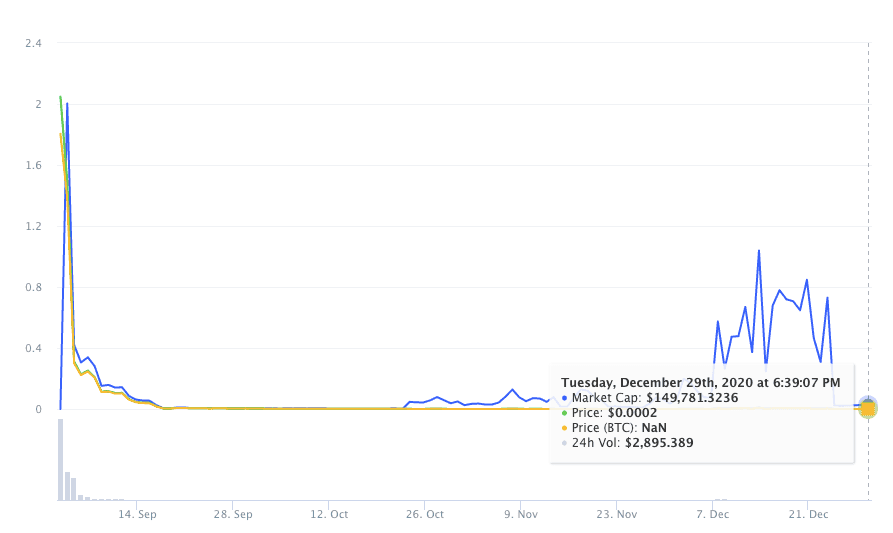Click the gray 24h Vol dot in tooltip
Screen dimensions: 893x533
pyautogui.click(x=564, y=443)
